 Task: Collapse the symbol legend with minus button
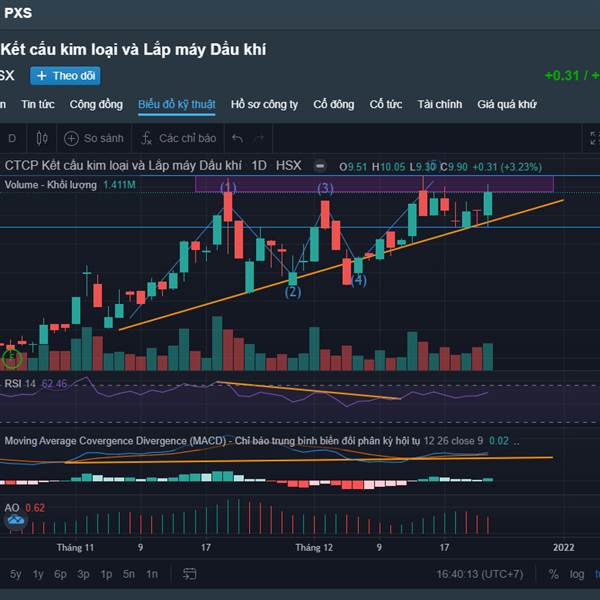pos(320,166)
